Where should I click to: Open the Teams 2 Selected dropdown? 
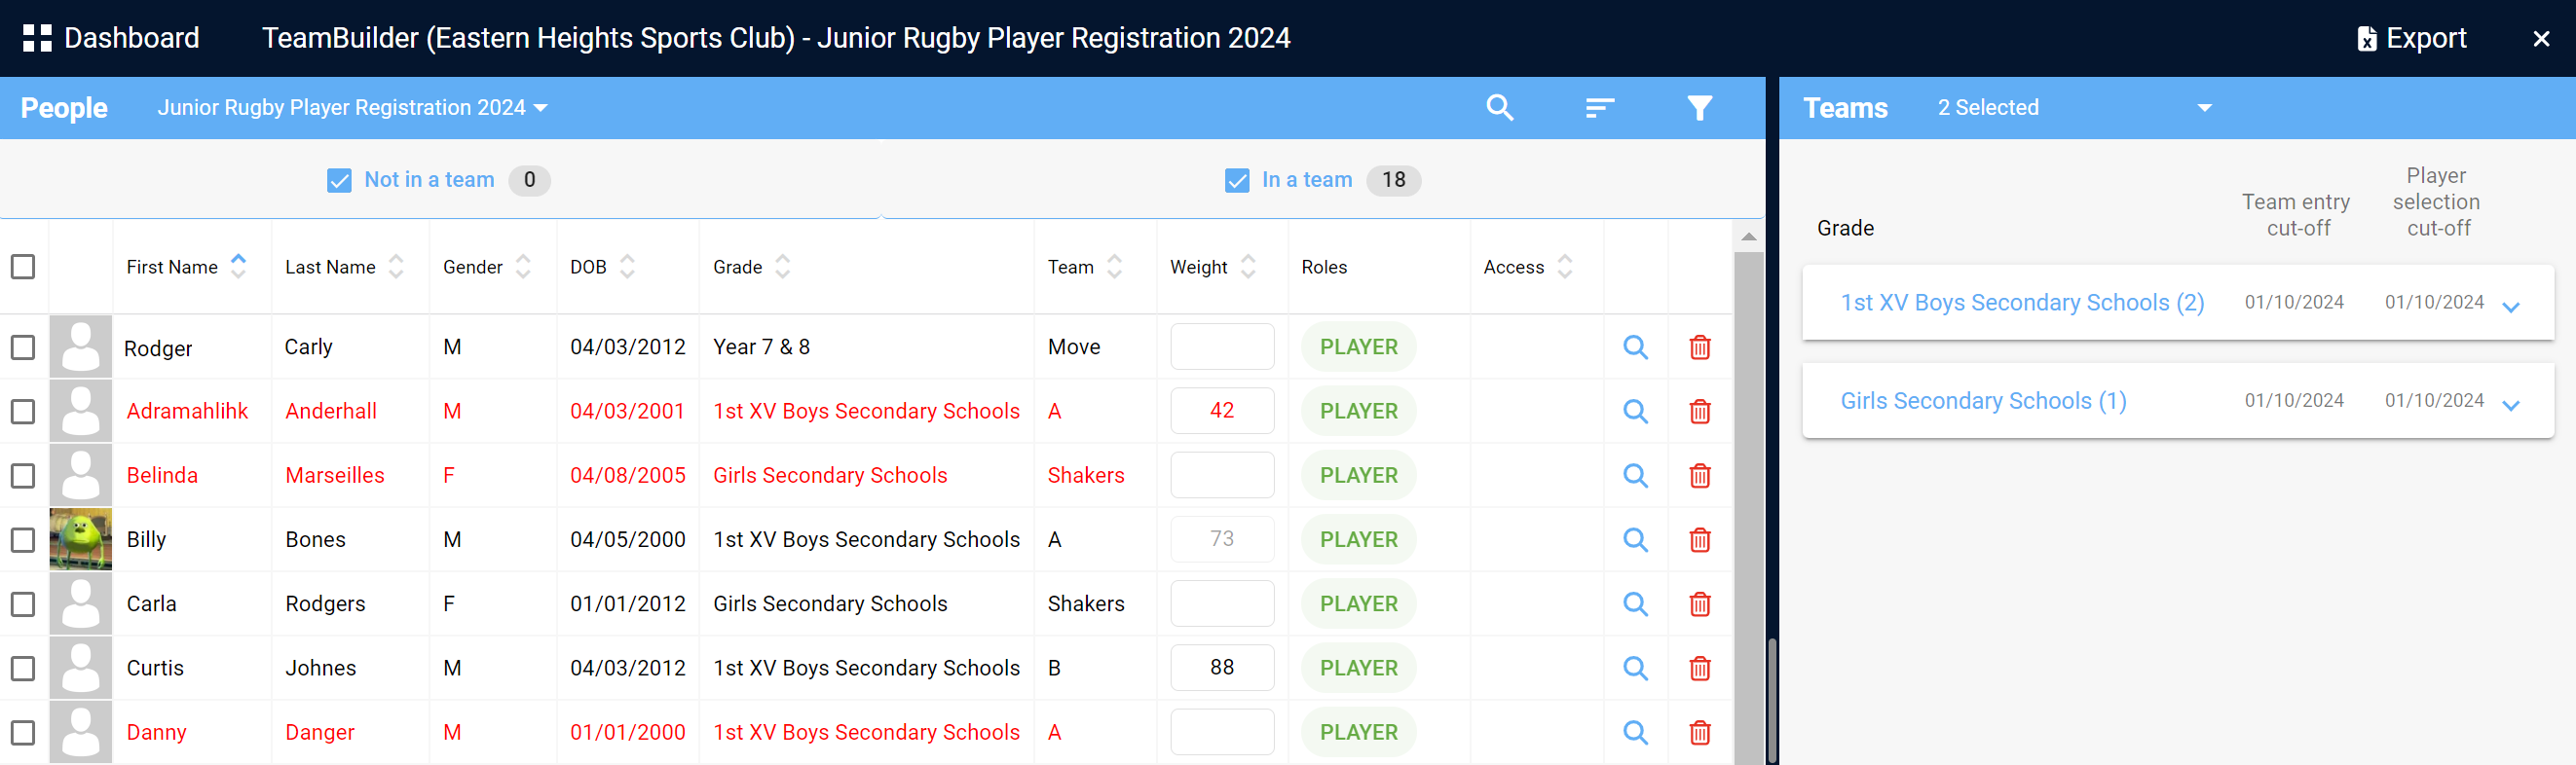click(x=2074, y=107)
